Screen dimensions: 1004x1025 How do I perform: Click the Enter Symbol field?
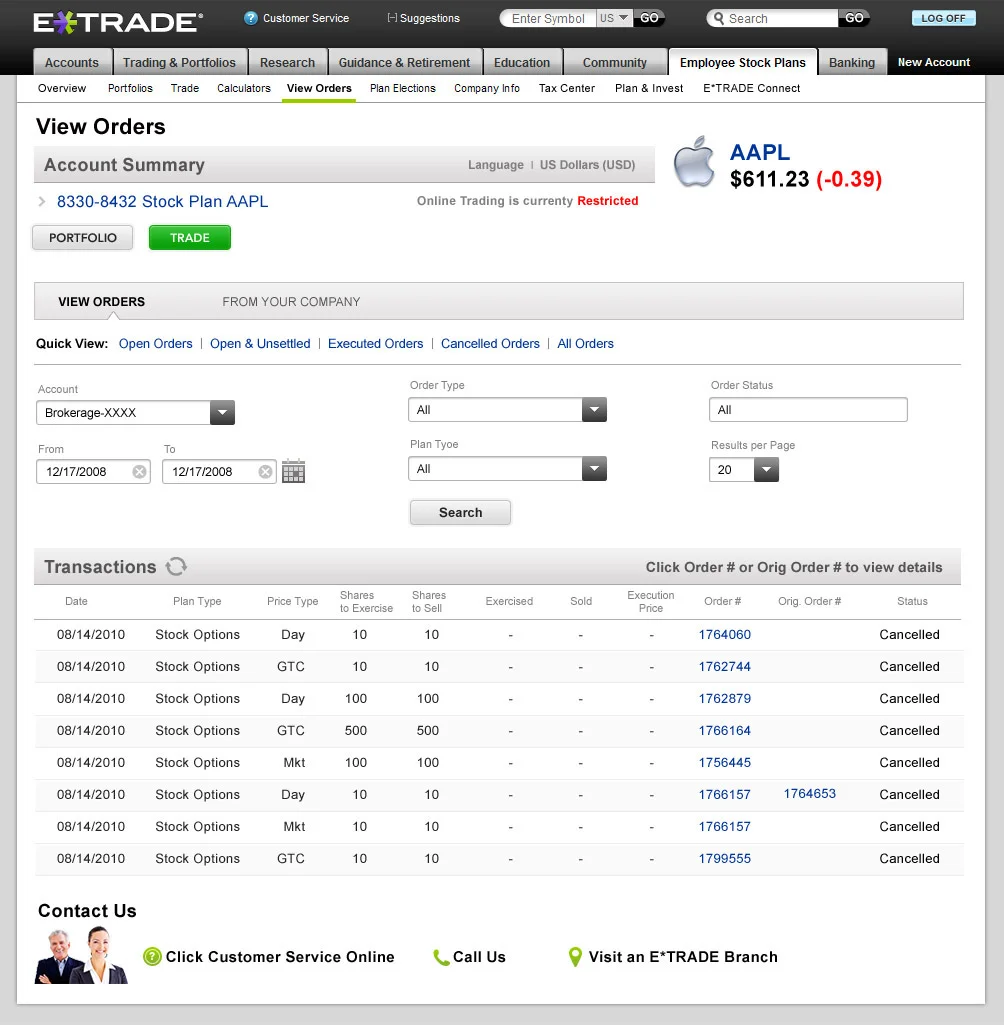tap(548, 18)
